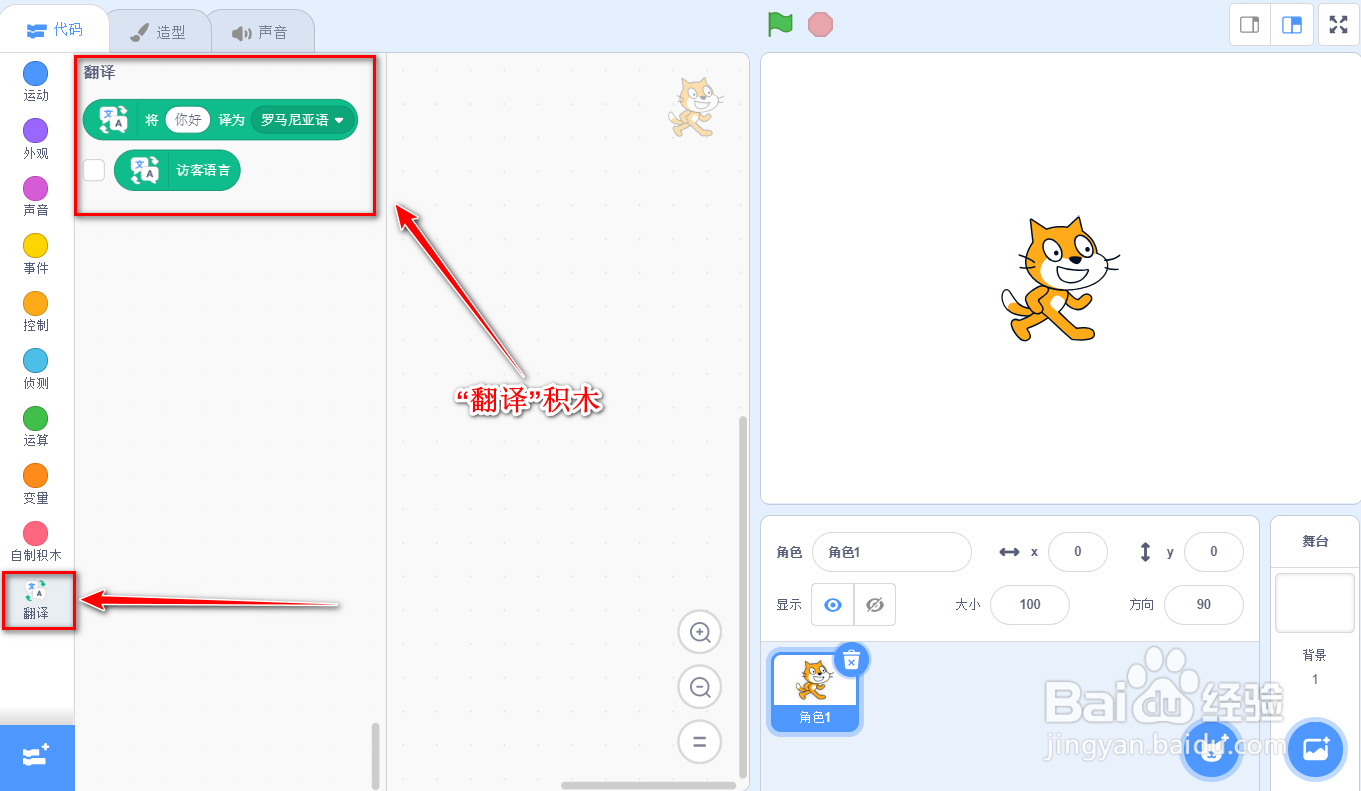Select the stage backdrop thumbnail

coord(1315,602)
